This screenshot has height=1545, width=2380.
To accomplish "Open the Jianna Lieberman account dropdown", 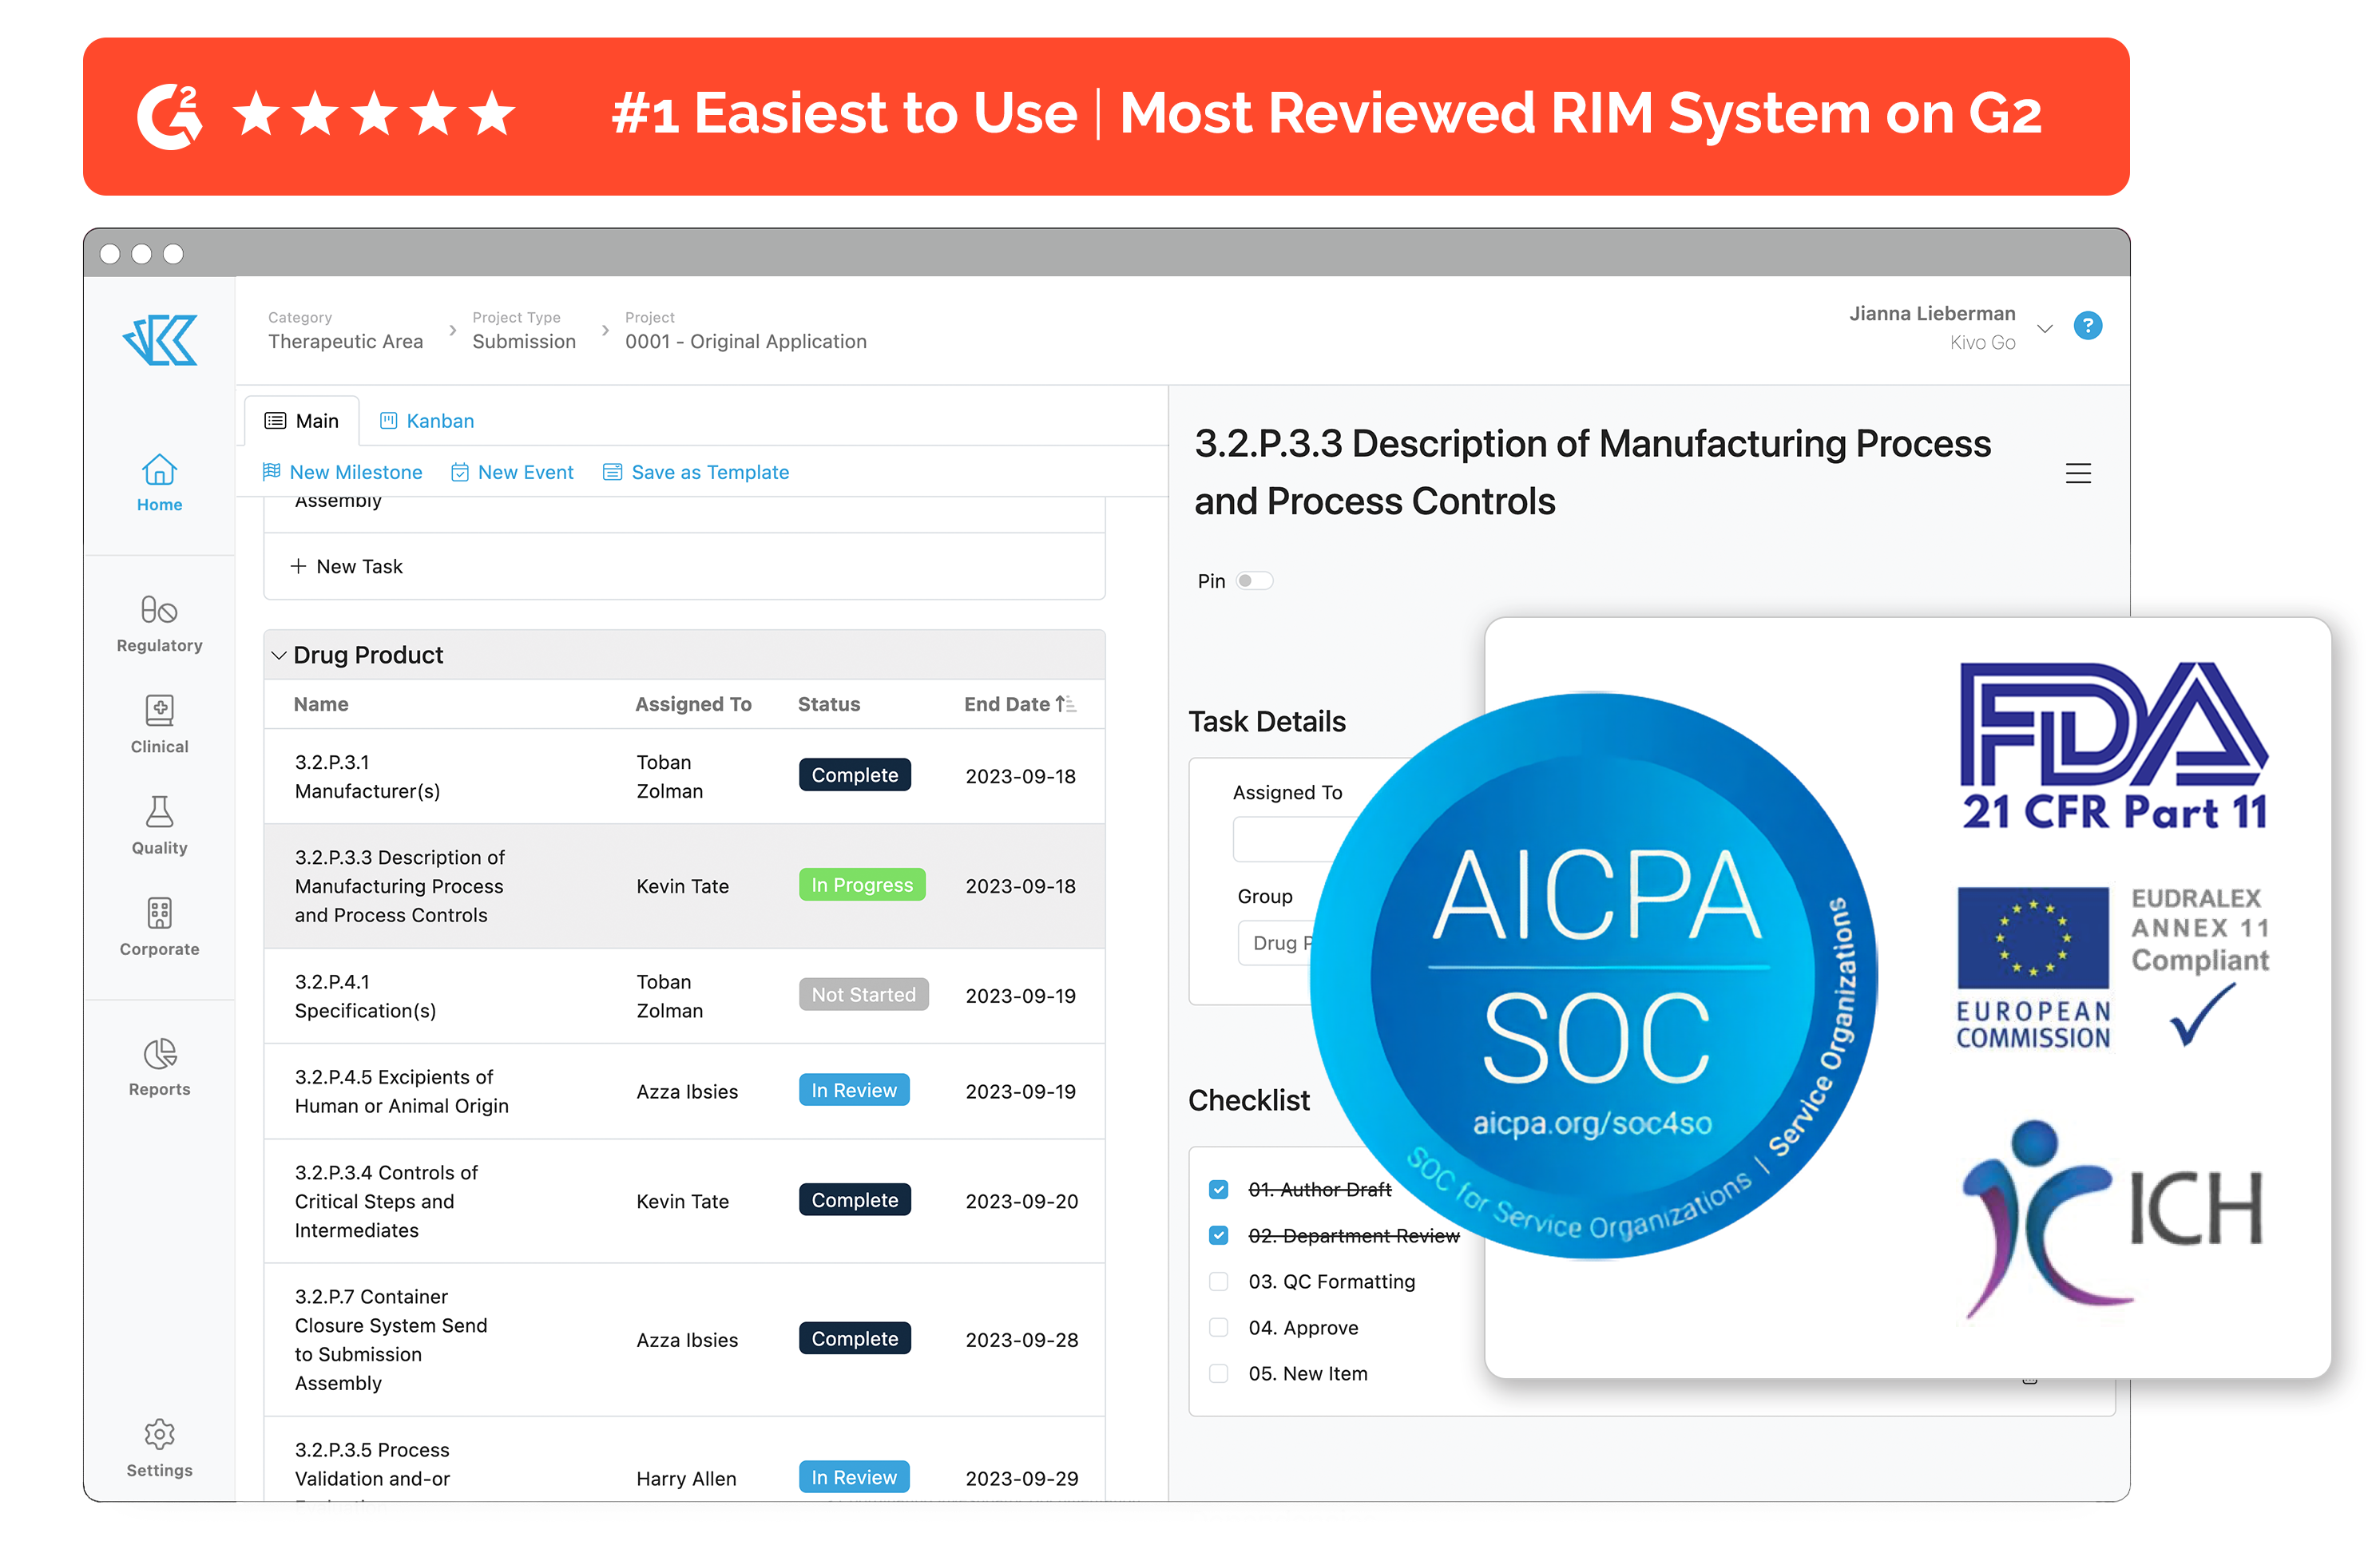I will [2044, 327].
